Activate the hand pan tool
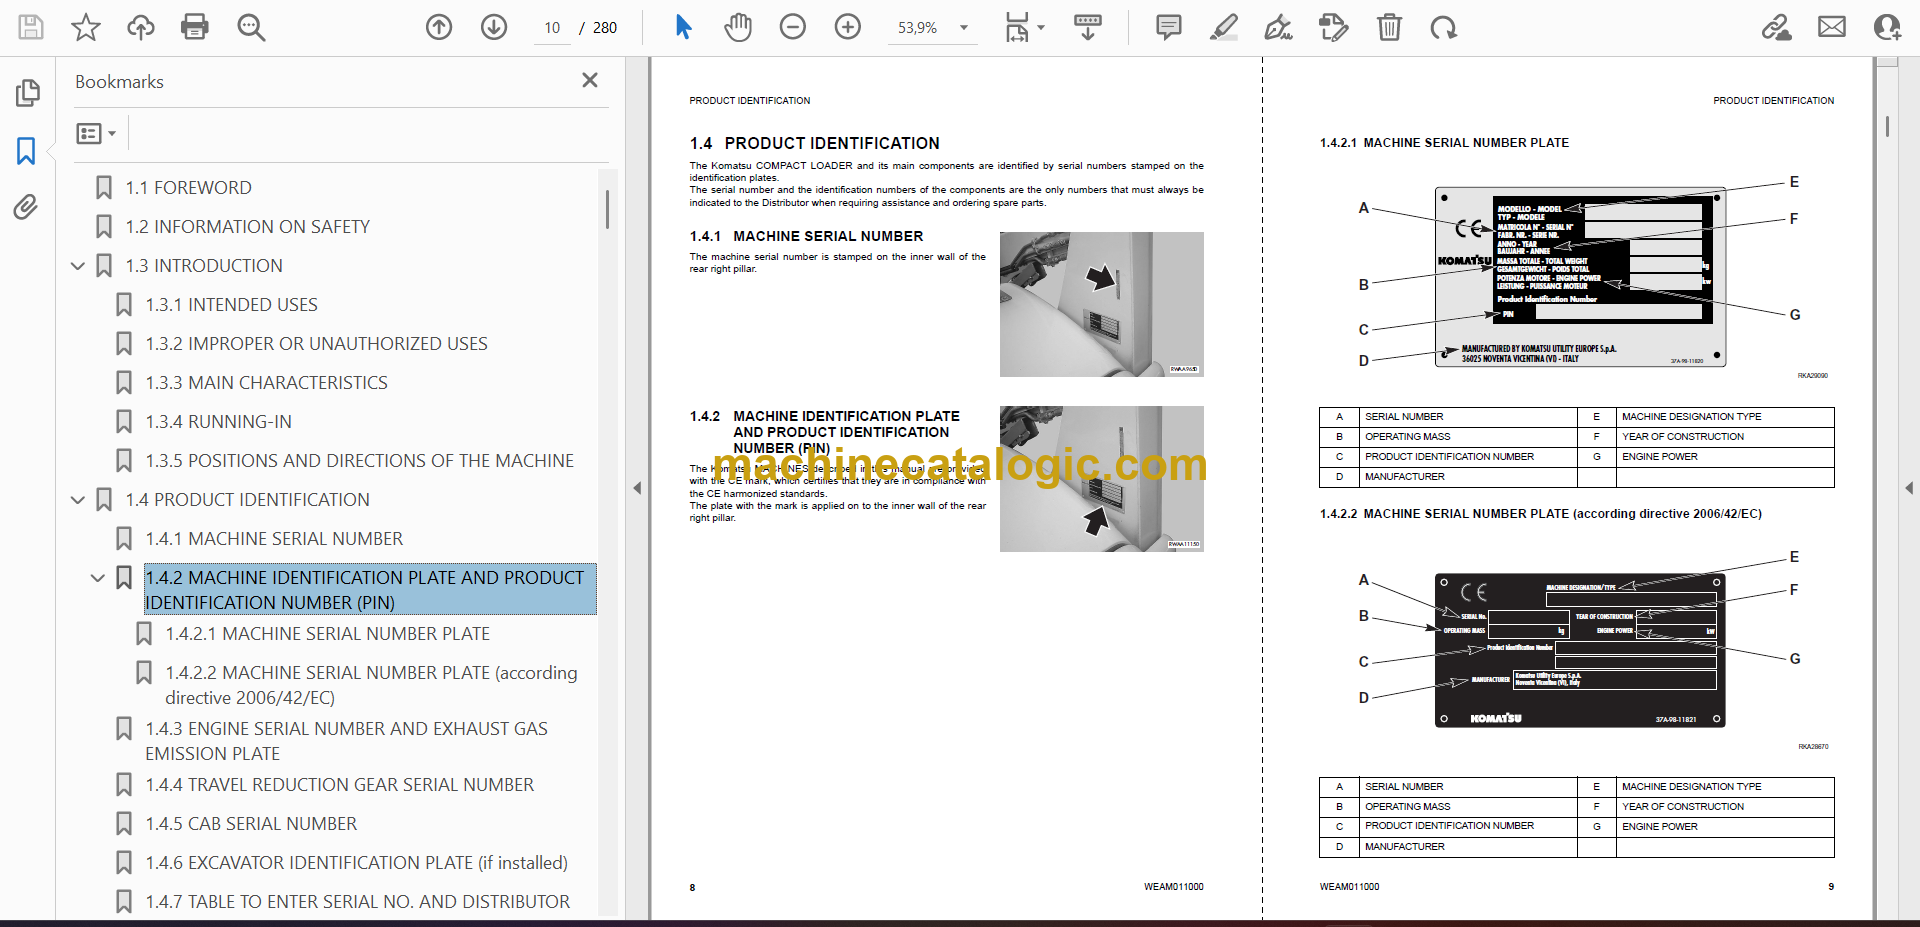Viewport: 1920px width, 927px height. click(x=738, y=27)
